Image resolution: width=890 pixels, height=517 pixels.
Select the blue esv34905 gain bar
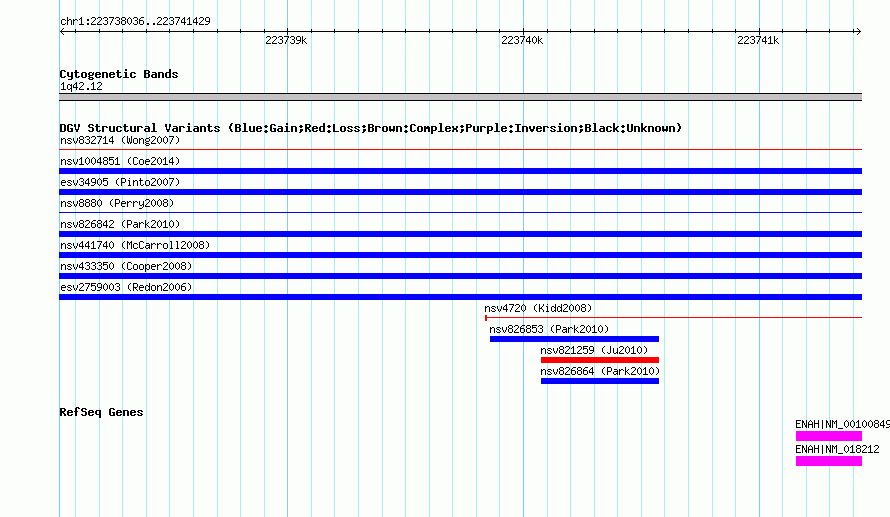pos(460,192)
